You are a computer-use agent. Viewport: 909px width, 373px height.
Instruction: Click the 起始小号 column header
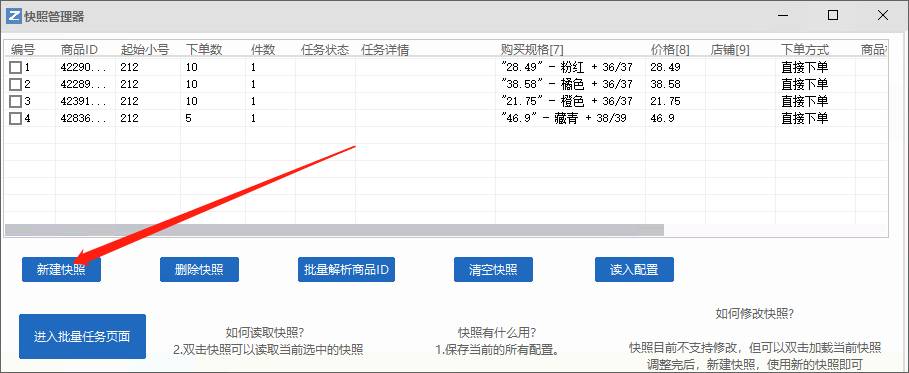[x=144, y=50]
